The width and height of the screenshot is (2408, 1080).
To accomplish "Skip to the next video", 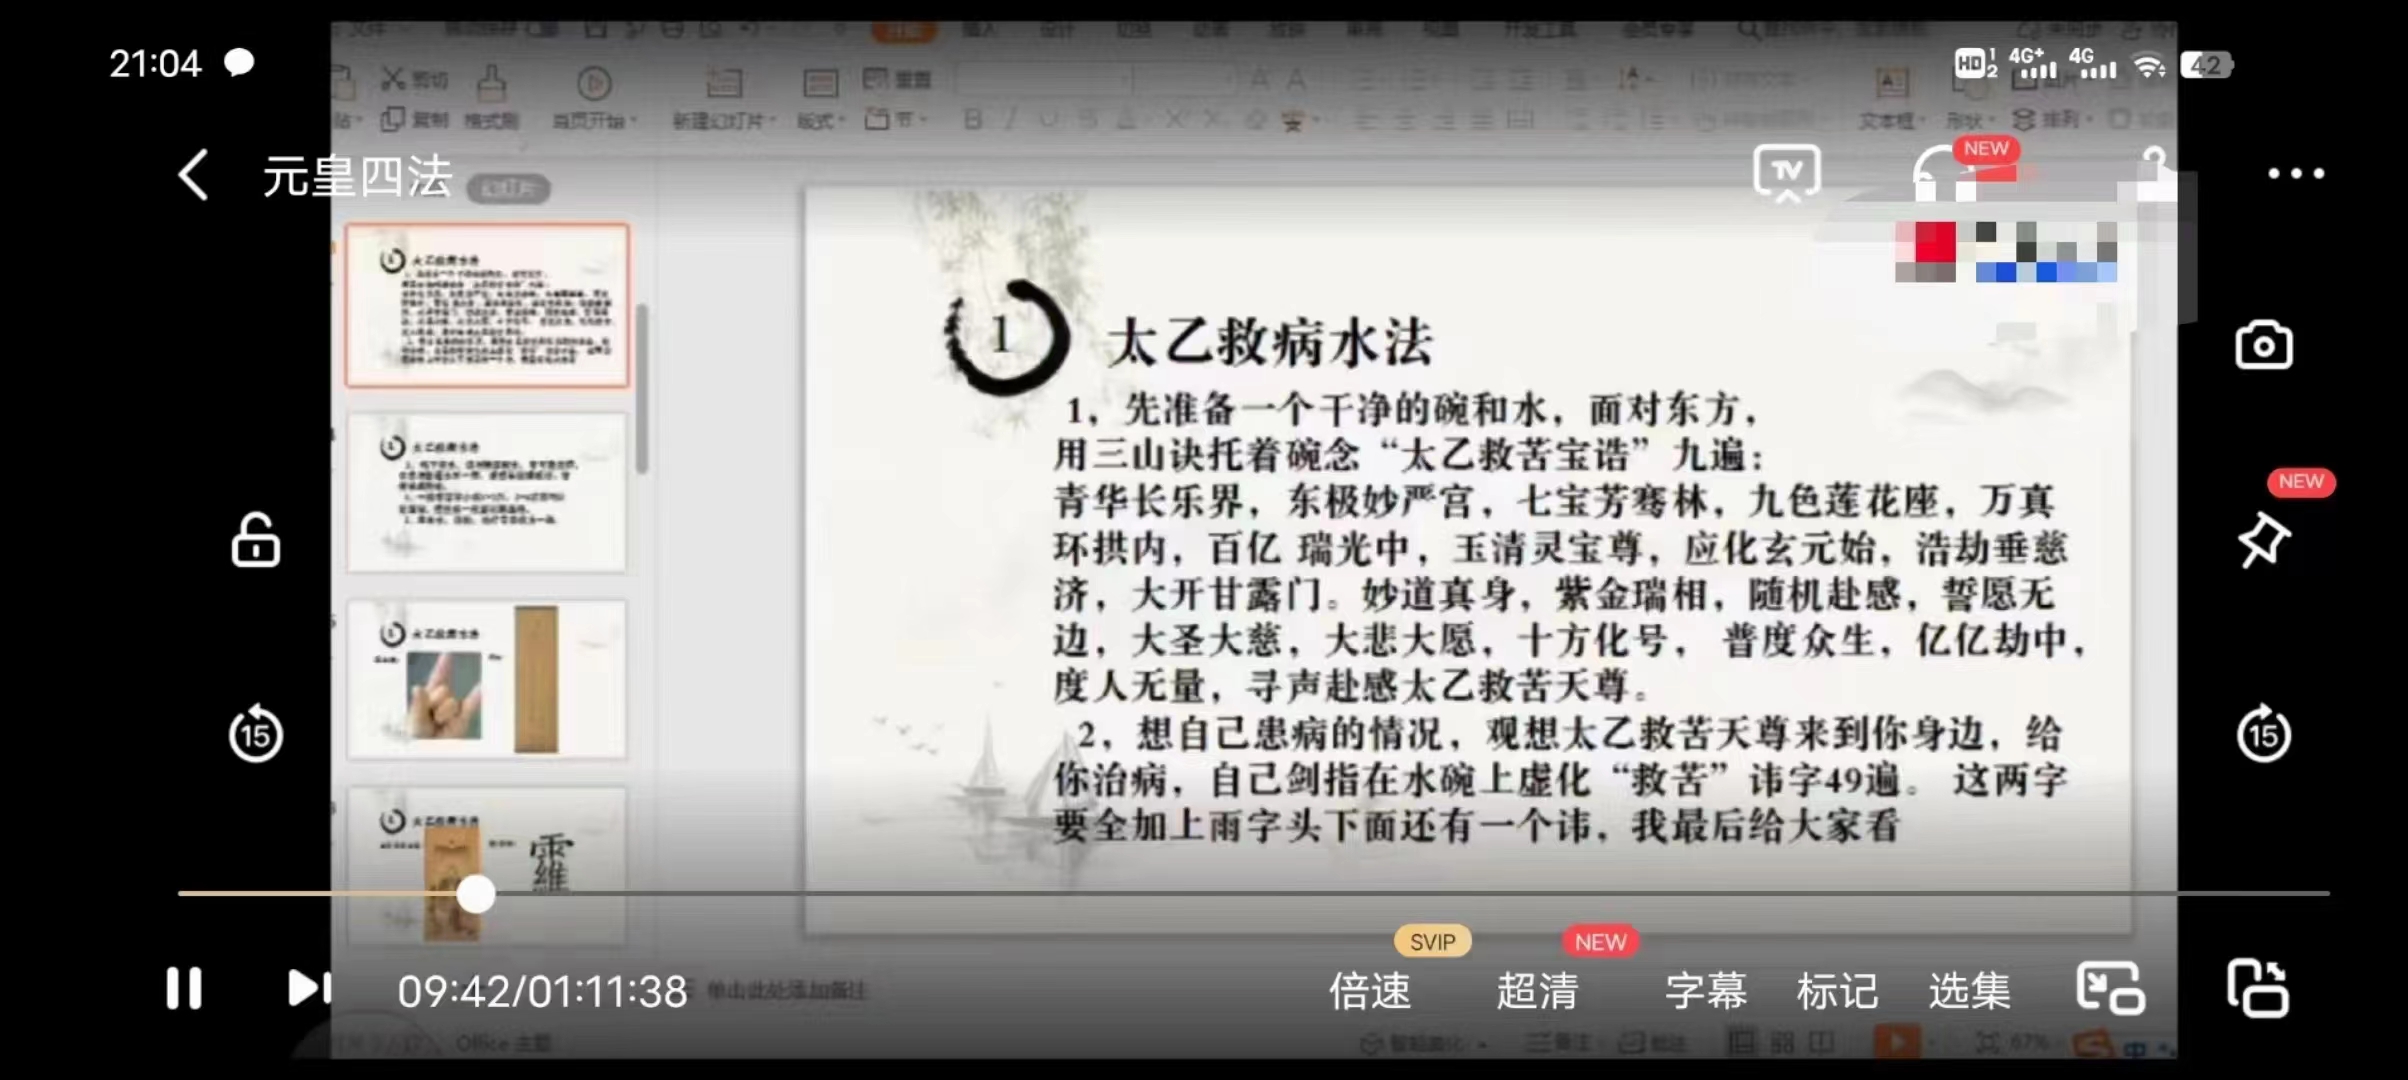I will tap(310, 988).
